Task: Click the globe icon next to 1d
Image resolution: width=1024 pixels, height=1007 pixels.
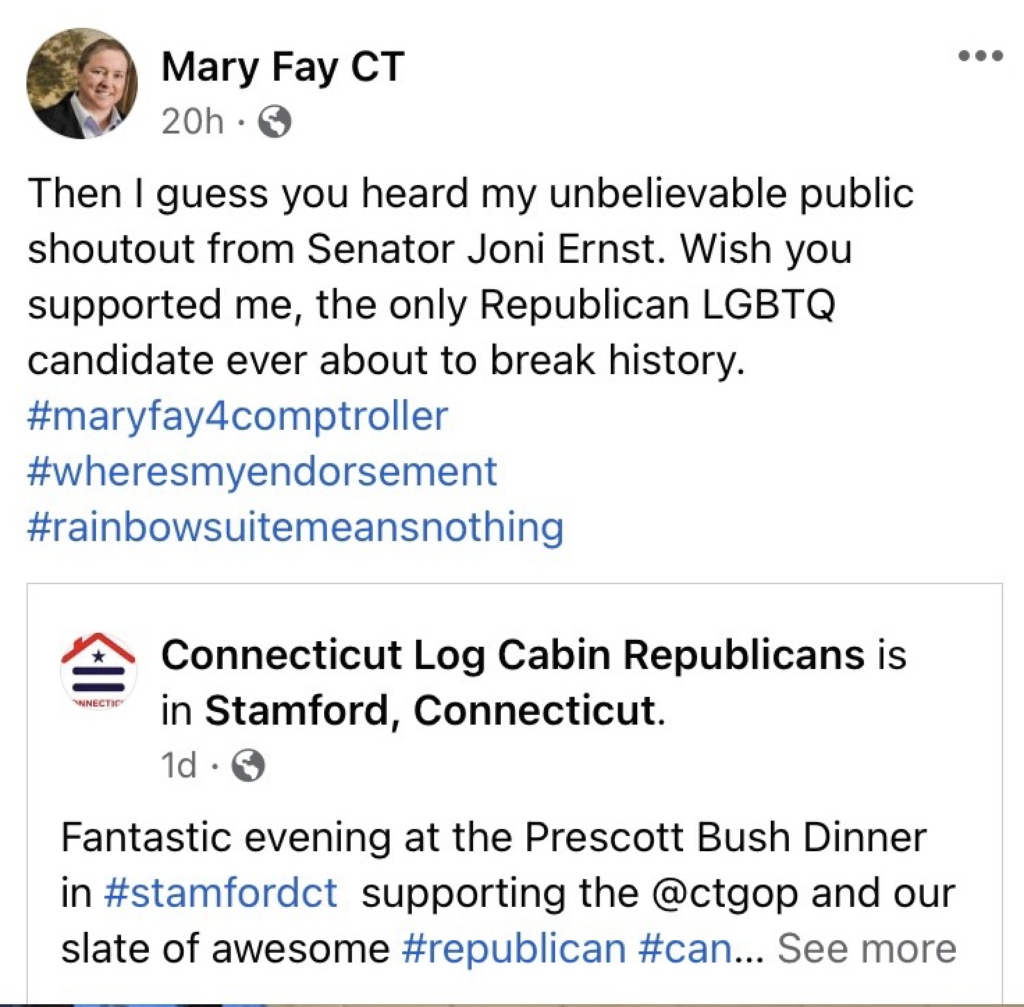Action: coord(249,765)
